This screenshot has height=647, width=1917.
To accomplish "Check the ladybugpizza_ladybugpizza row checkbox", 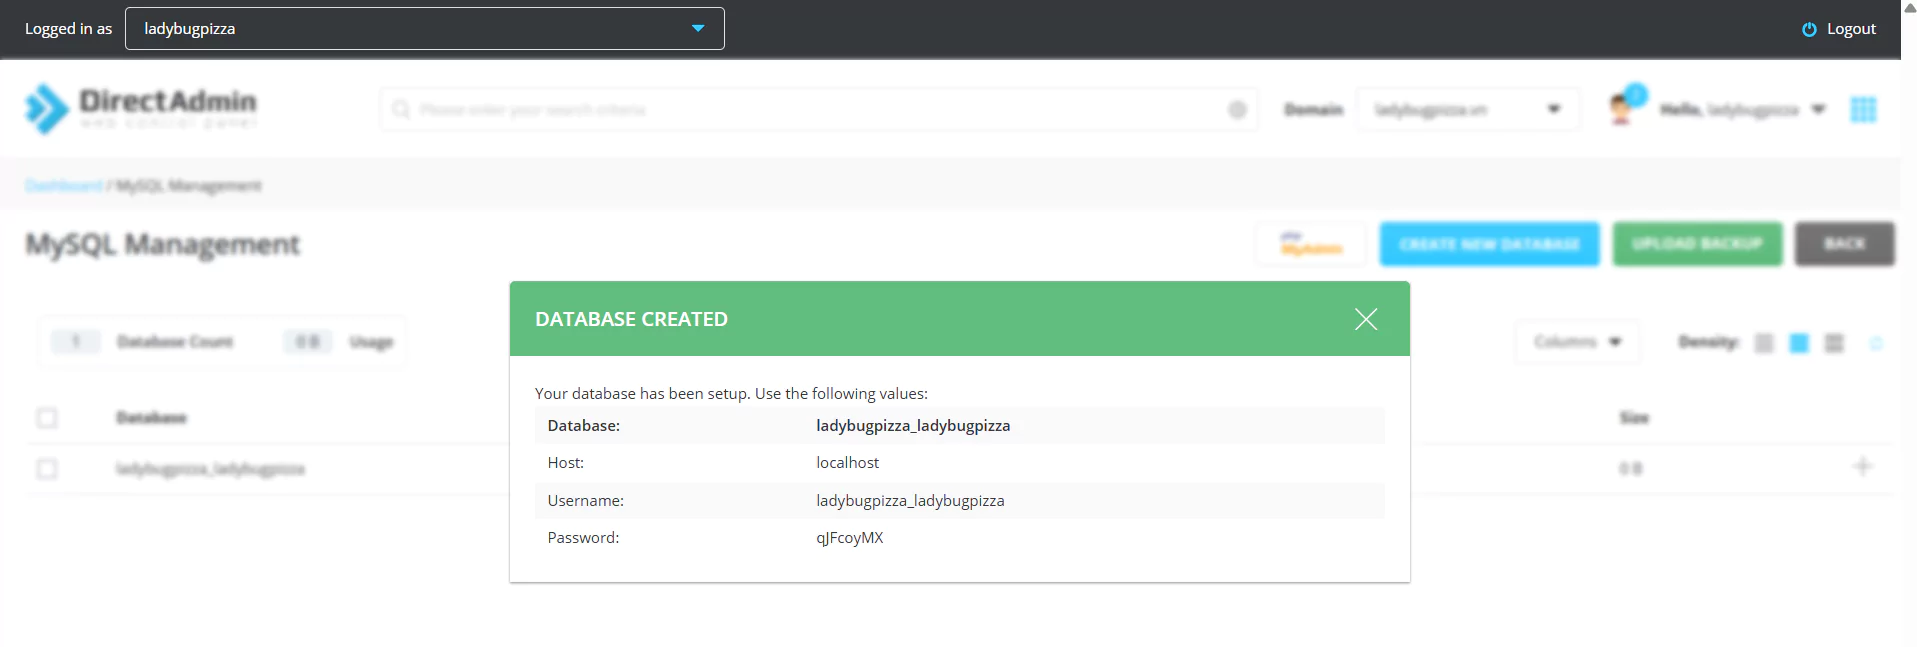I will point(47,469).
